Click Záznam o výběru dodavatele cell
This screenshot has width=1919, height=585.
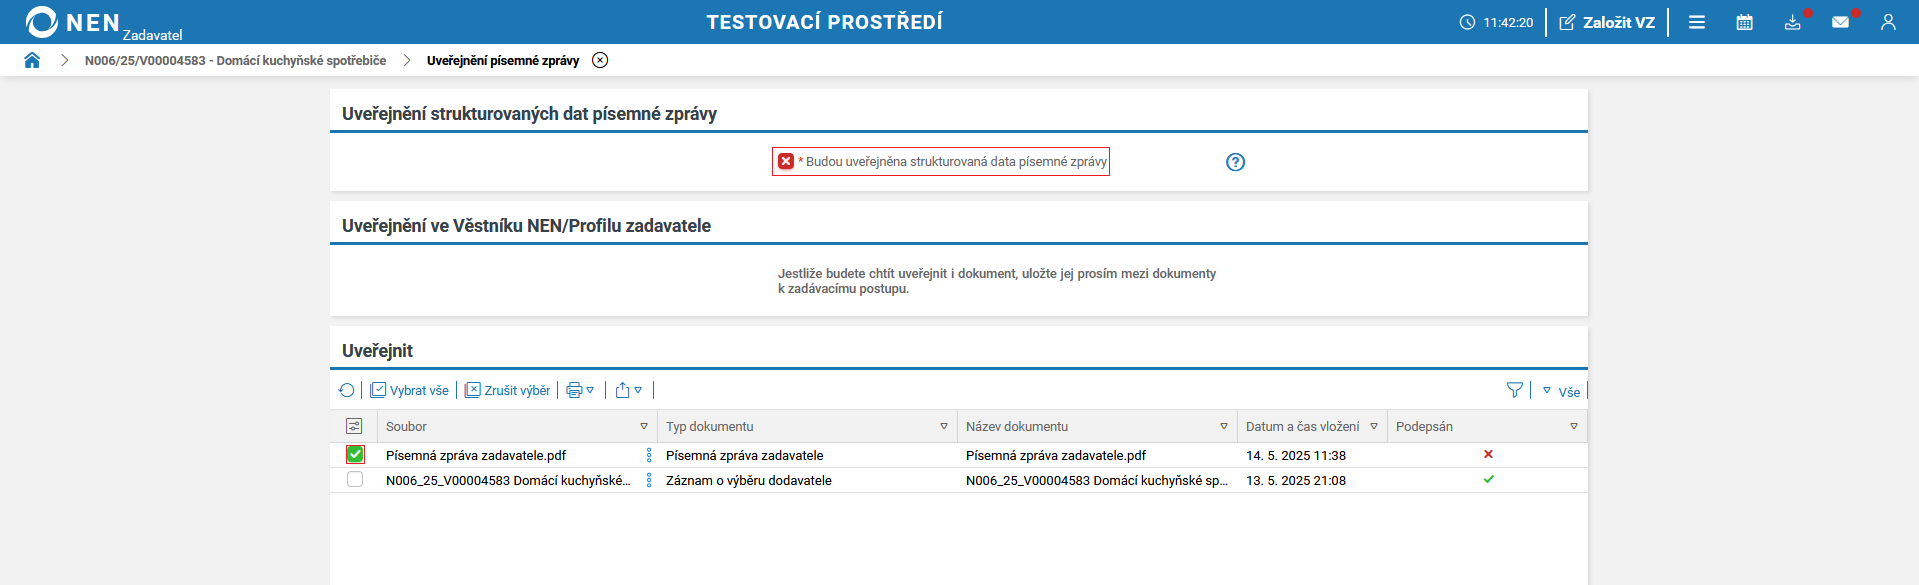point(749,480)
